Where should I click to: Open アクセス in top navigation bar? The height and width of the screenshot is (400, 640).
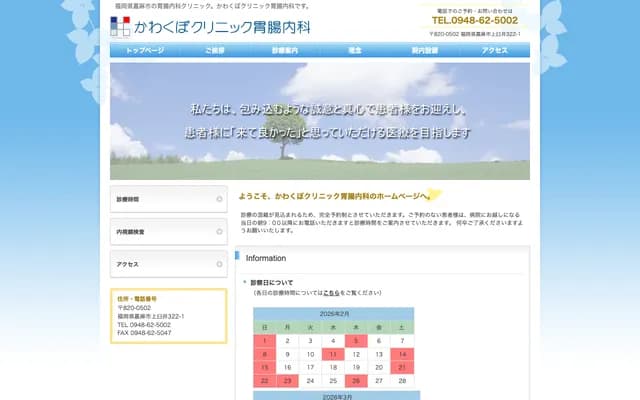[x=495, y=50]
